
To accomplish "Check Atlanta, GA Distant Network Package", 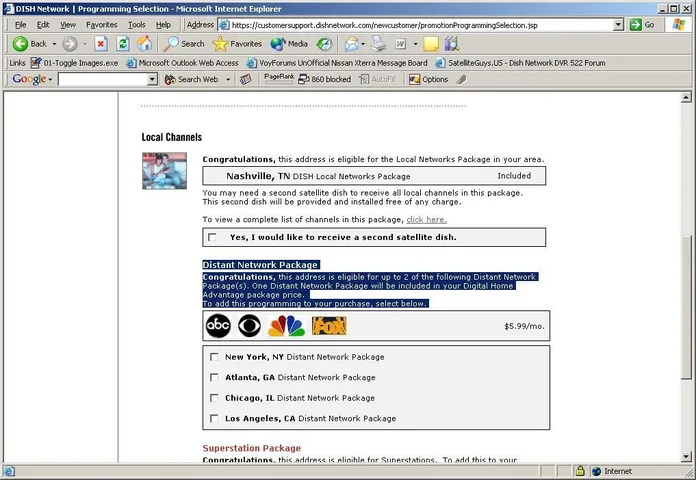I will tap(214, 377).
